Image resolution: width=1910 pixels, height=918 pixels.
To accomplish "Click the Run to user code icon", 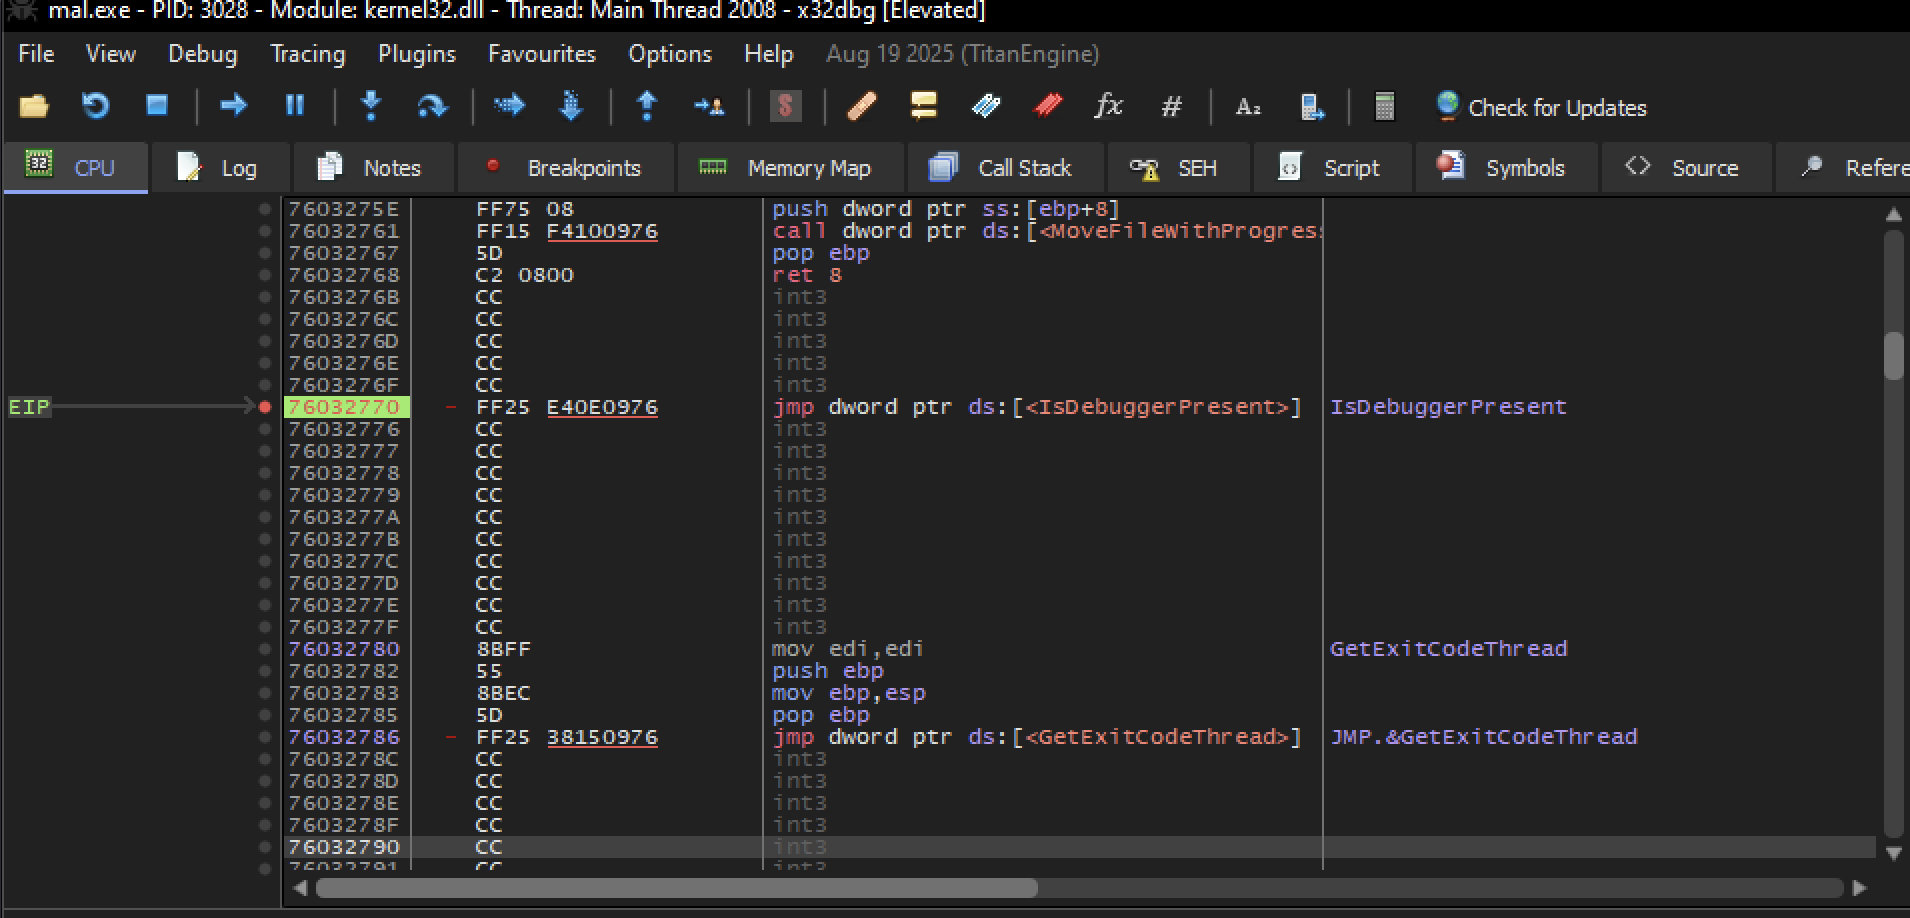I will click(709, 106).
